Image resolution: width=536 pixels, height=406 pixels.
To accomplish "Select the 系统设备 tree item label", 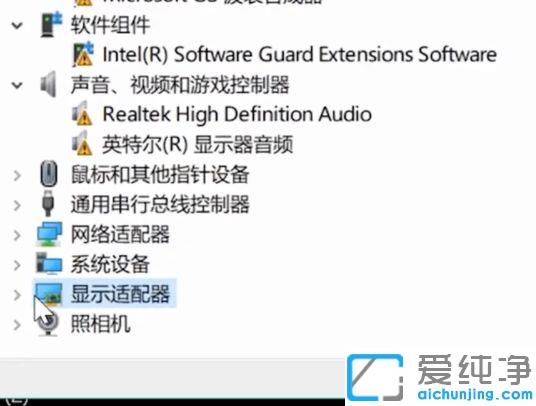I will (x=110, y=264).
